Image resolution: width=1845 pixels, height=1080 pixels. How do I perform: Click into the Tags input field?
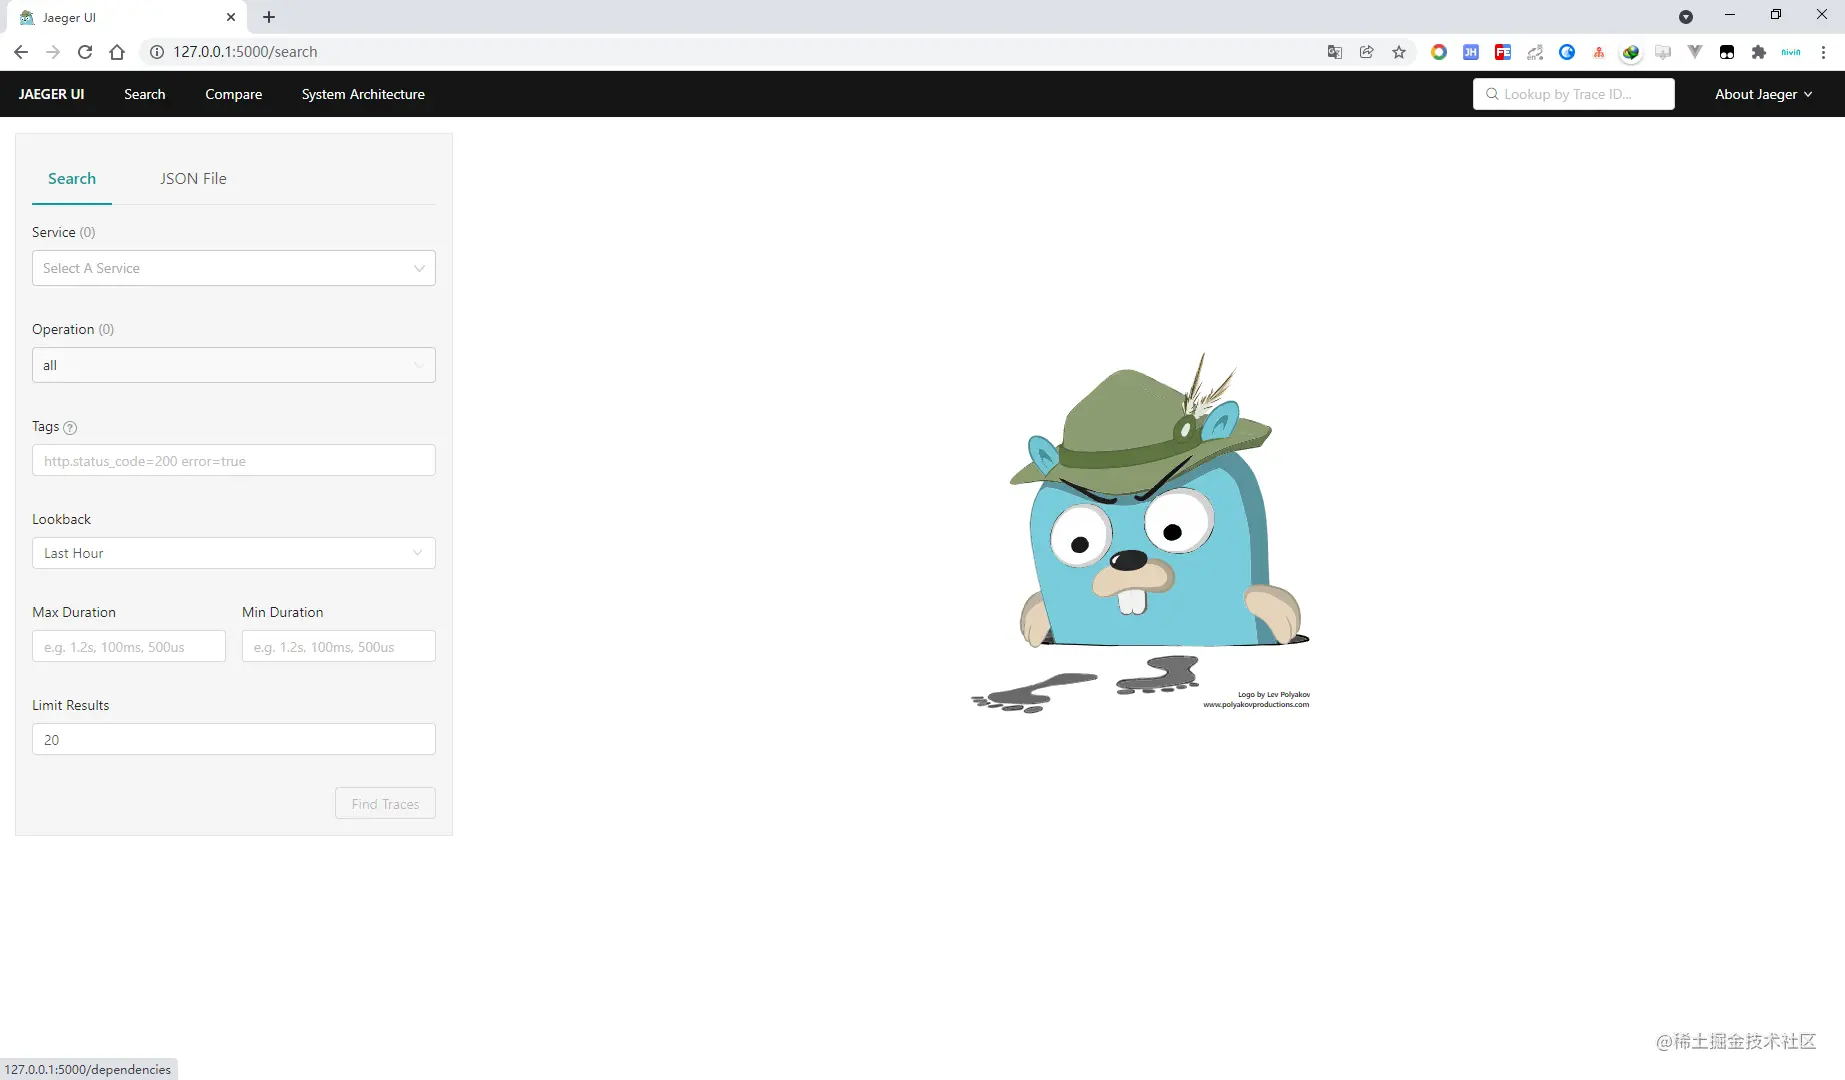coord(234,461)
